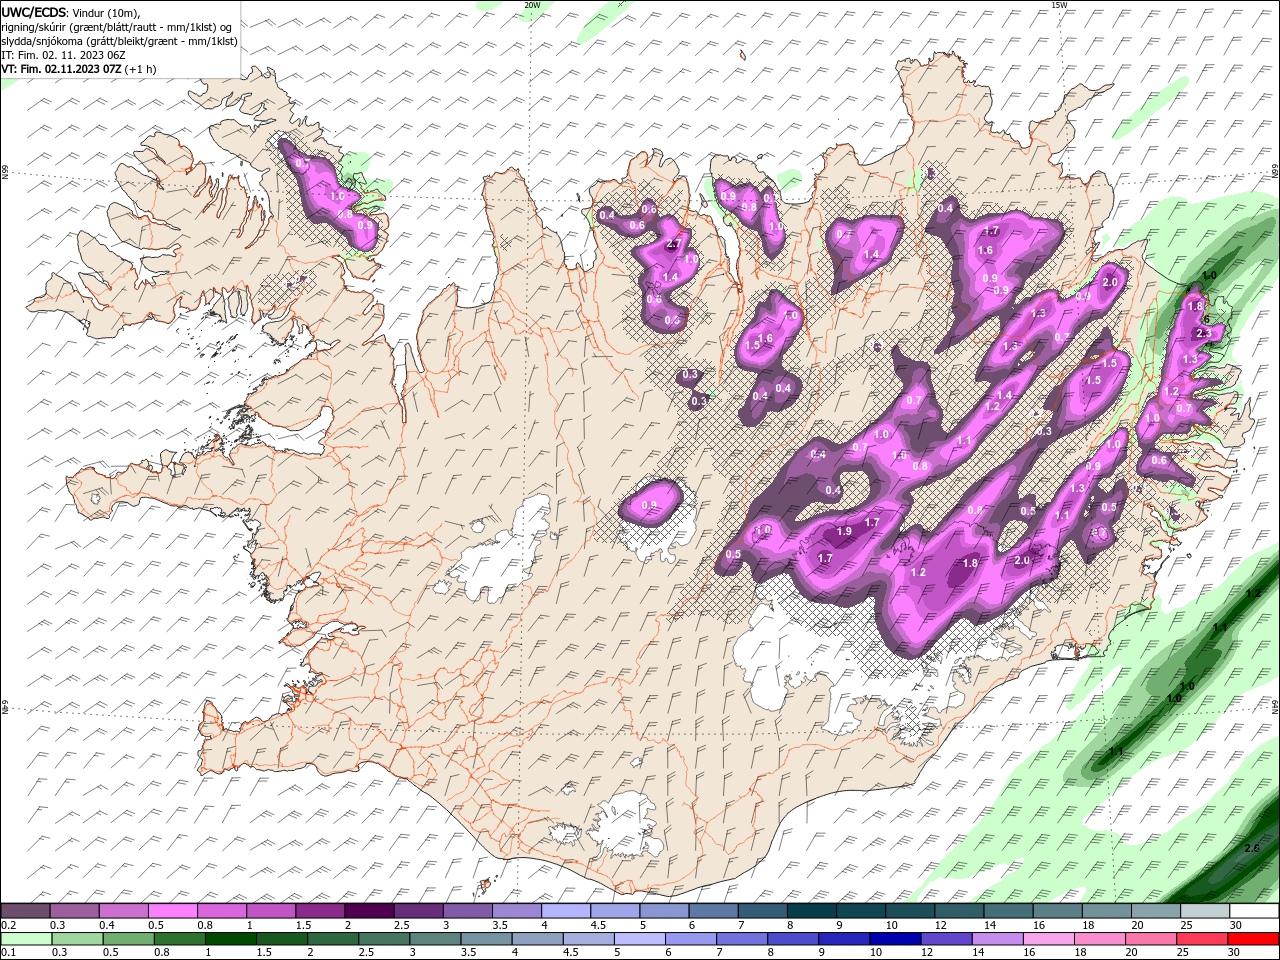This screenshot has height=960, width=1280.
Task: Click the '25' label in the upper legend row
Action: [1185, 925]
